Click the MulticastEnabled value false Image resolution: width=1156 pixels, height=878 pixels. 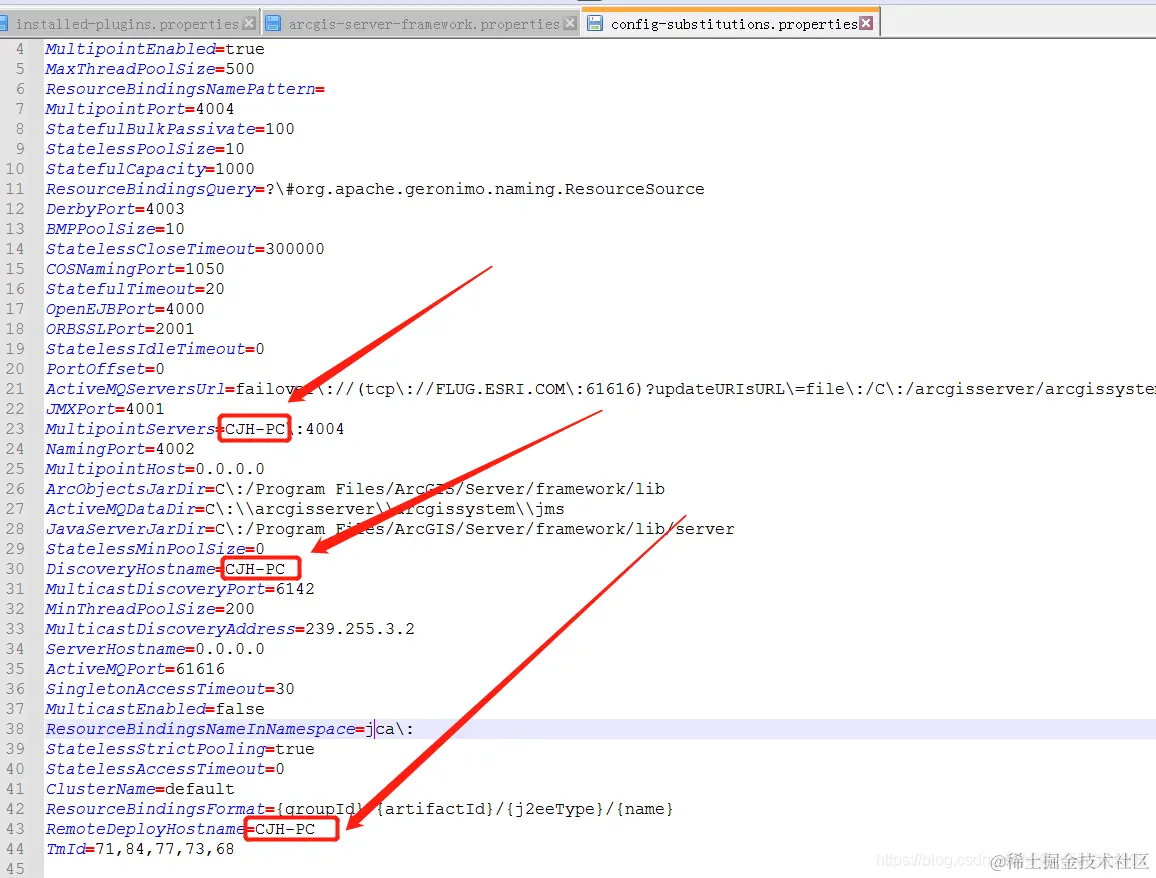240,708
